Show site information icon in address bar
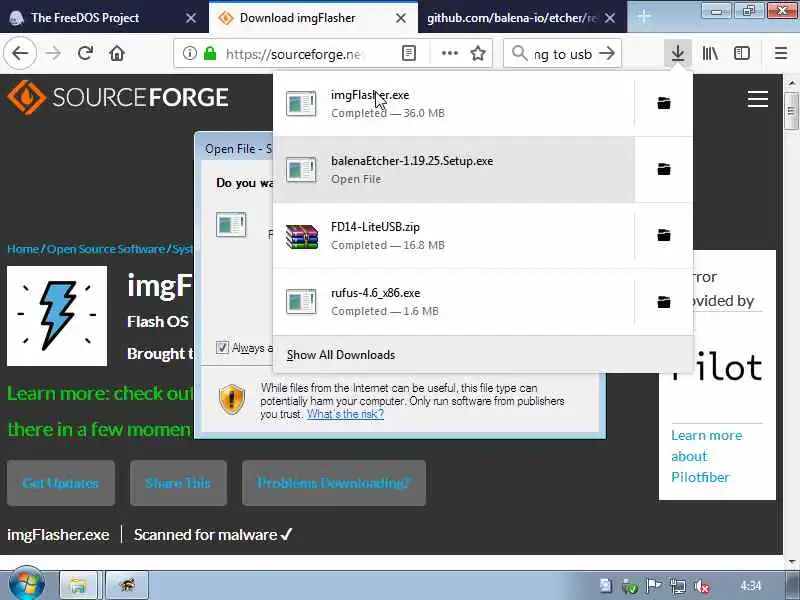This screenshot has width=800, height=600. [x=190, y=53]
